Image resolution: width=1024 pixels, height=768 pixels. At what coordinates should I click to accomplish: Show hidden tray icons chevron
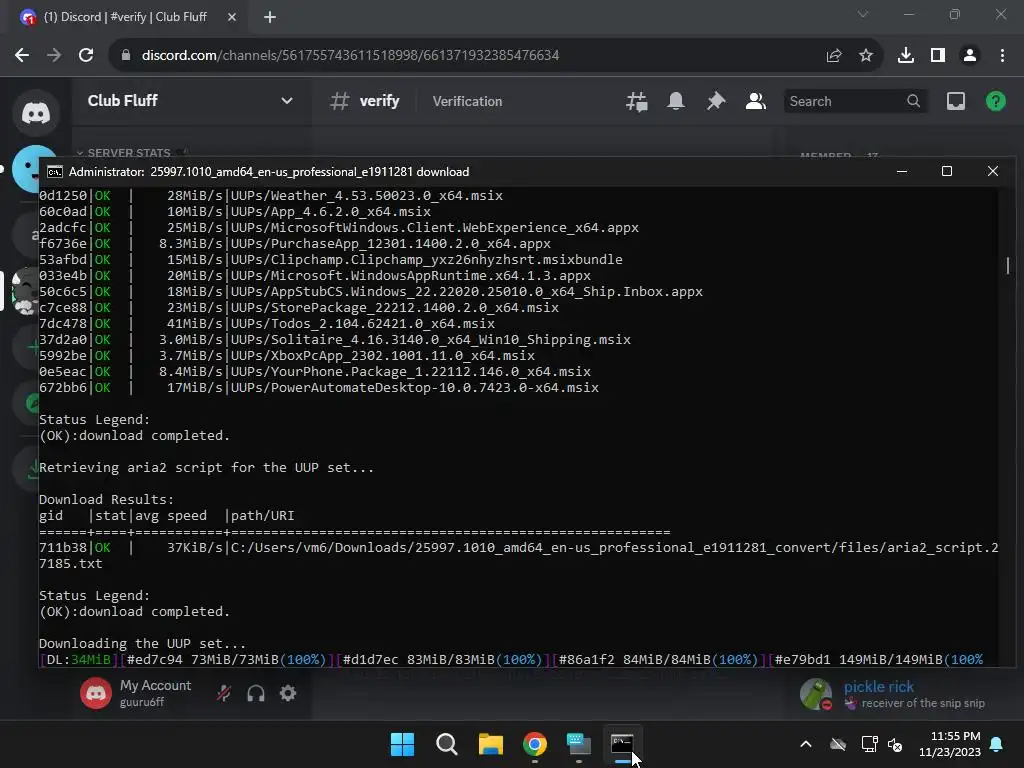pyautogui.click(x=806, y=744)
